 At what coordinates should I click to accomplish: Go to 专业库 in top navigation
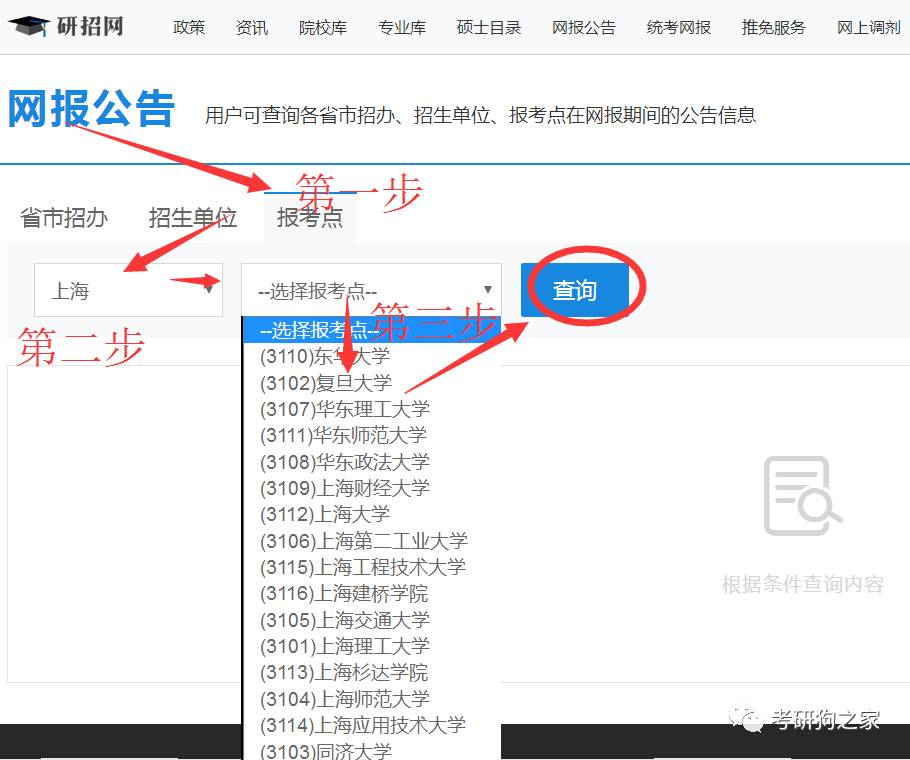pyautogui.click(x=402, y=27)
